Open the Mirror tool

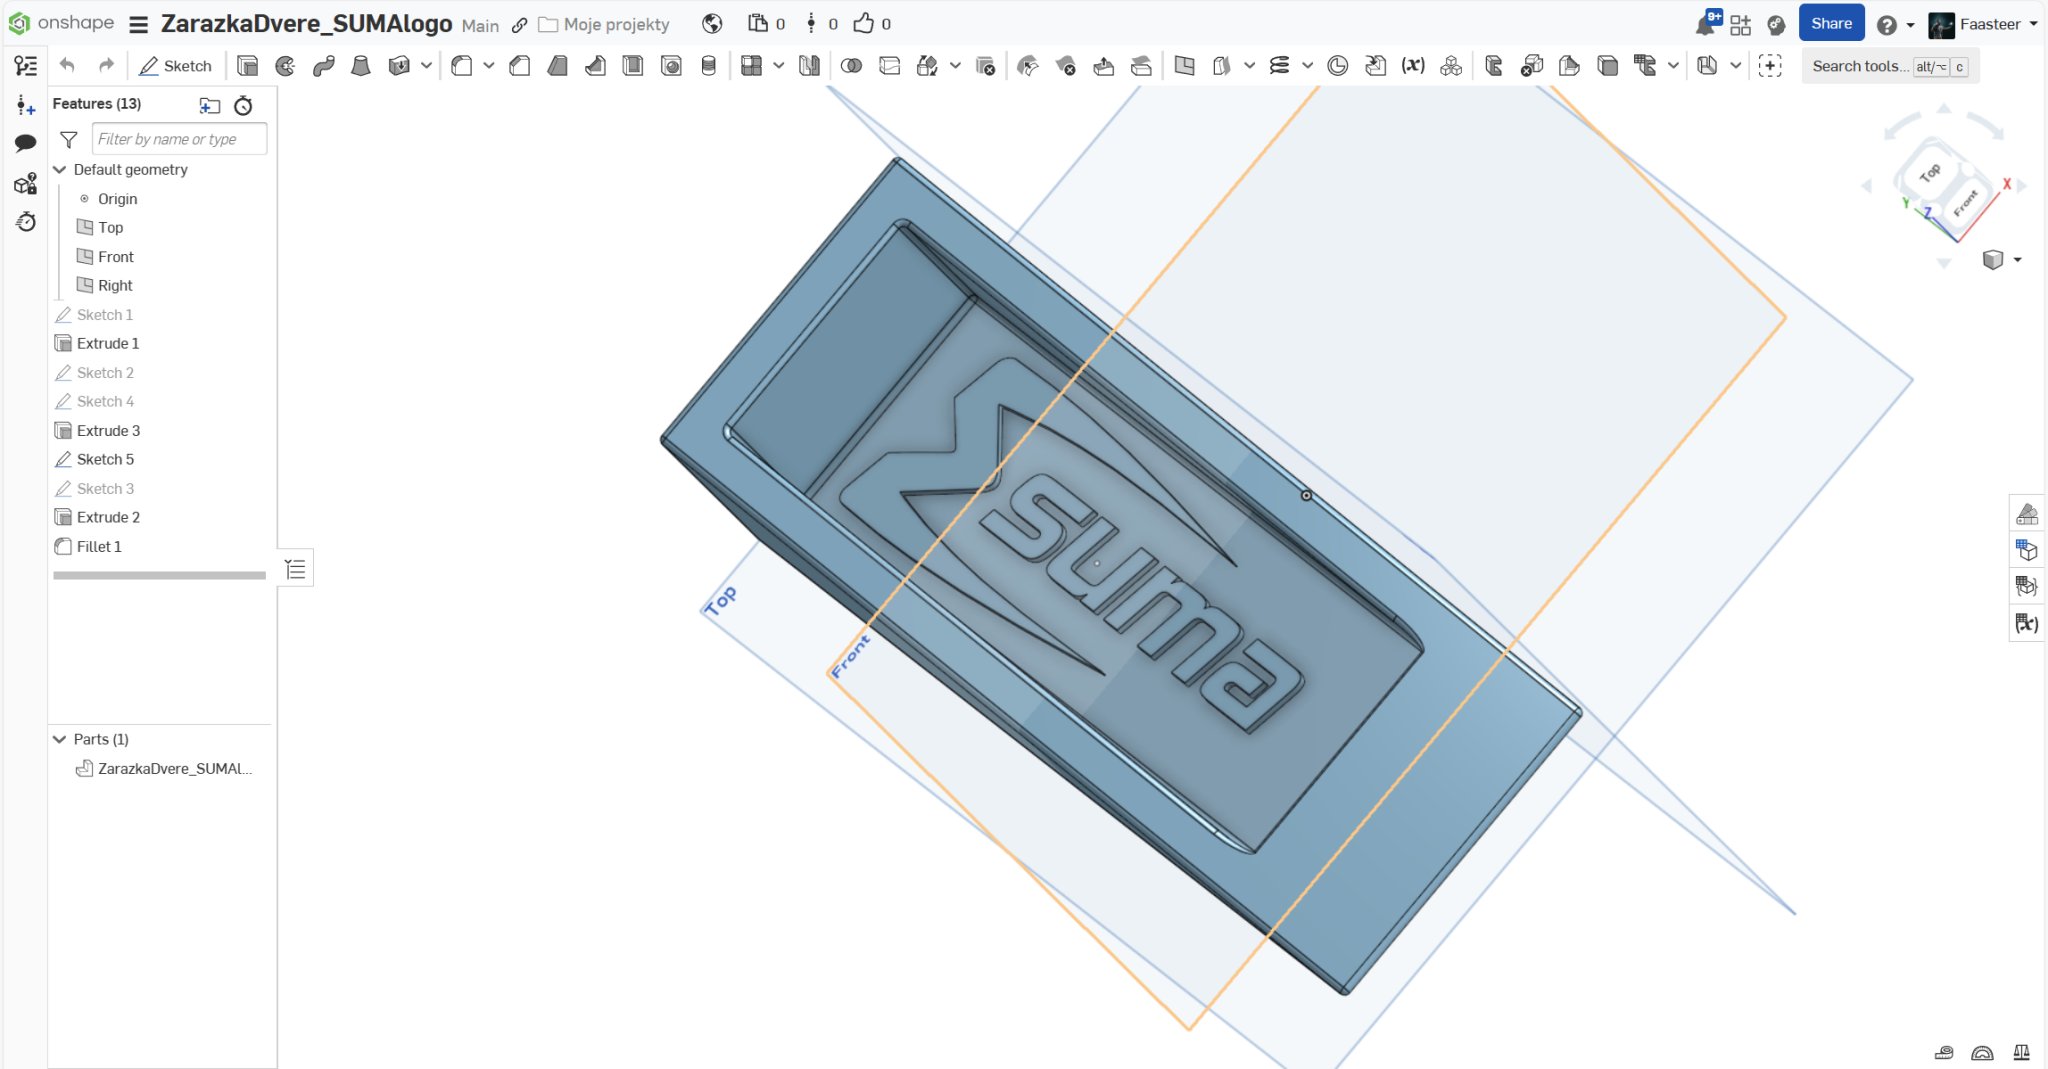809,66
